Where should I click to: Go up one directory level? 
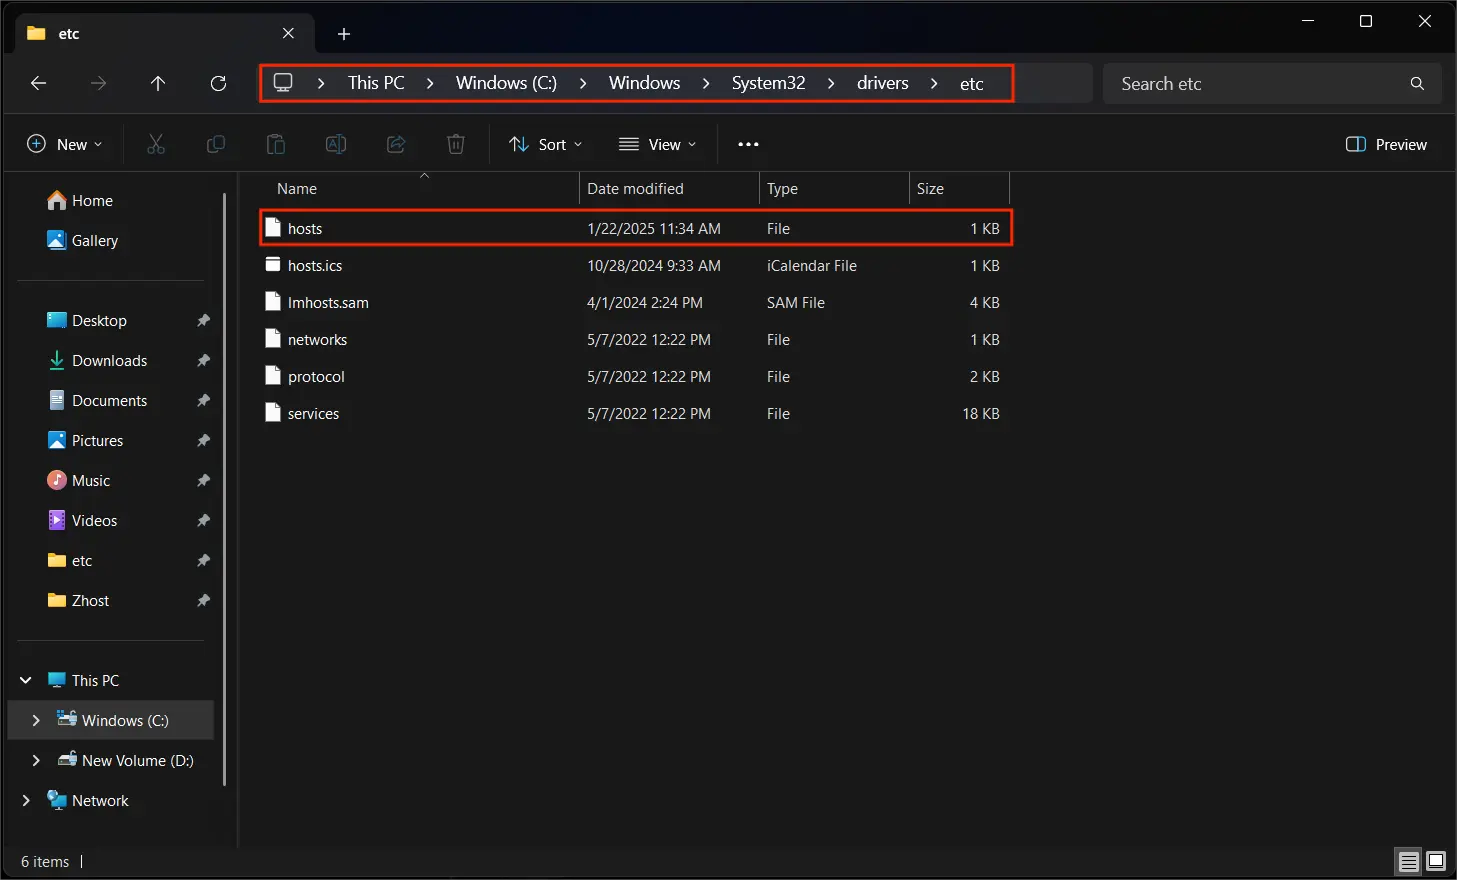pos(158,83)
